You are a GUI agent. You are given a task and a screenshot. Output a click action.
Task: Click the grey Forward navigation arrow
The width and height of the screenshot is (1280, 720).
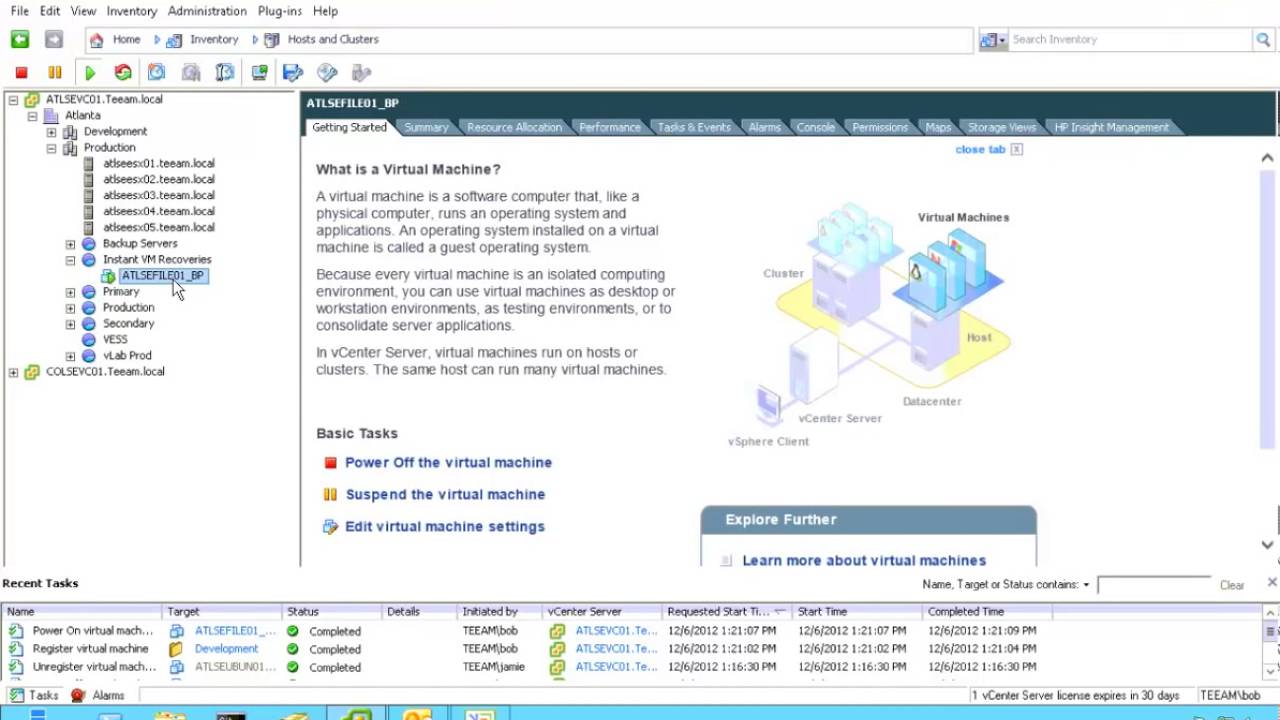click(x=54, y=40)
